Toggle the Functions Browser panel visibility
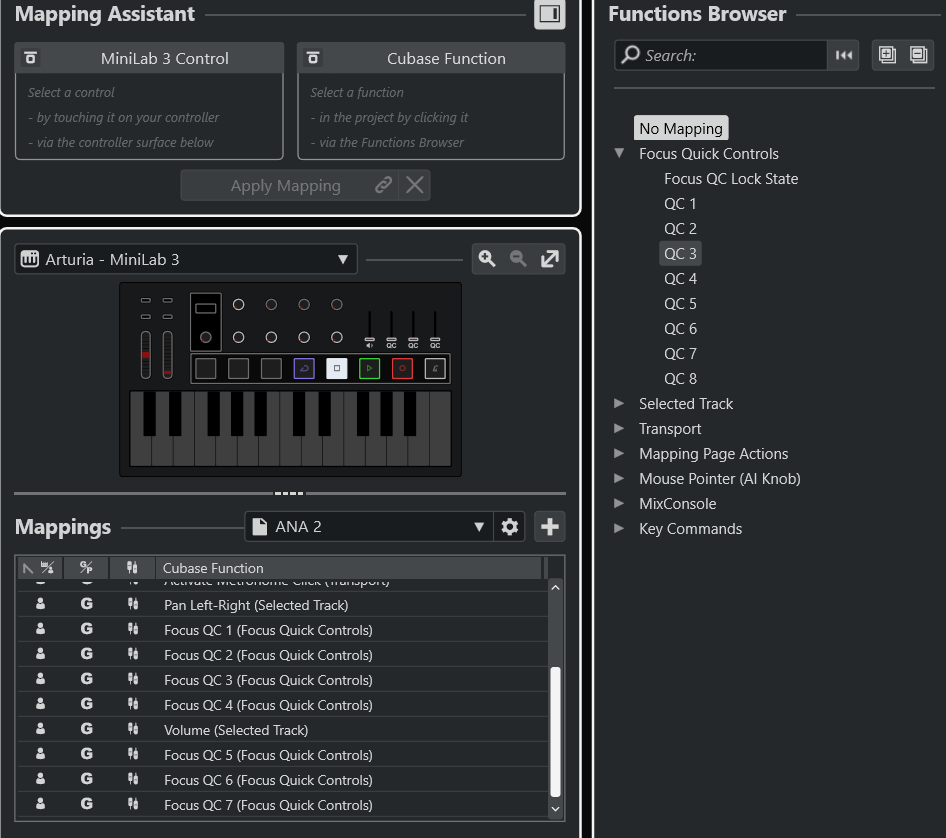This screenshot has width=946, height=838. (549, 14)
